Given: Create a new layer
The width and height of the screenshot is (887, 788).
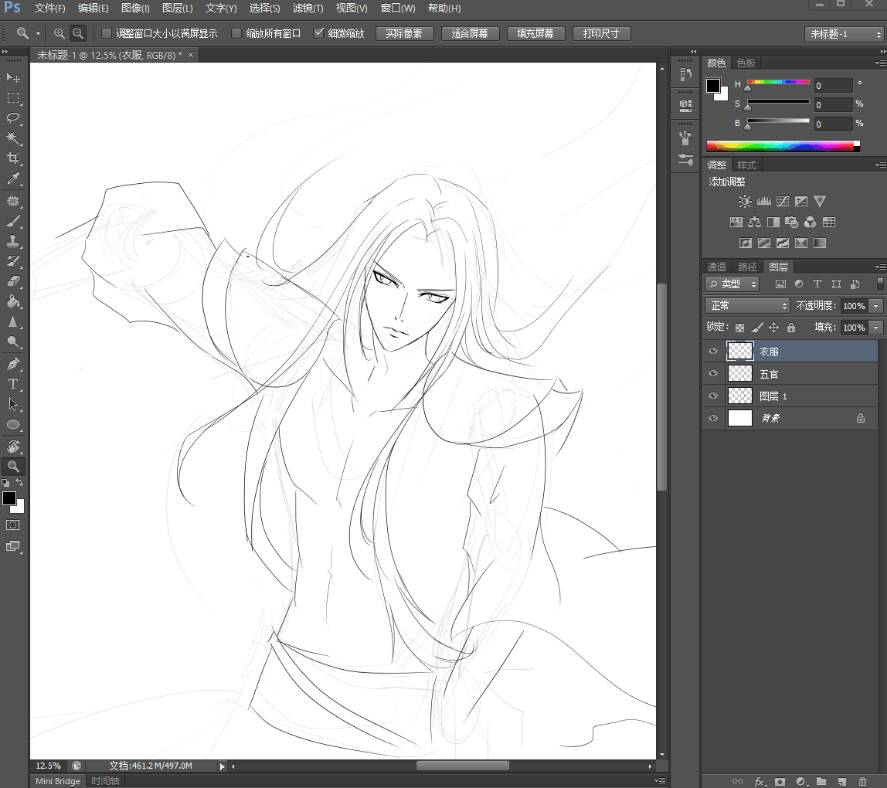Looking at the screenshot, I should pos(842,781).
